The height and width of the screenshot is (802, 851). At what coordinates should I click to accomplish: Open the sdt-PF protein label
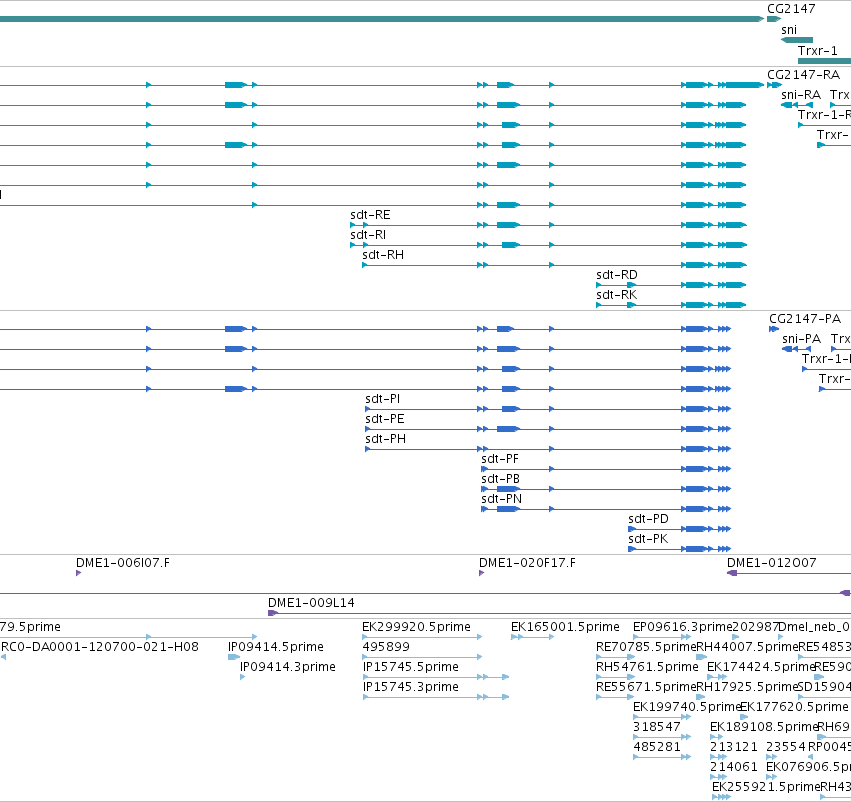click(x=500, y=459)
